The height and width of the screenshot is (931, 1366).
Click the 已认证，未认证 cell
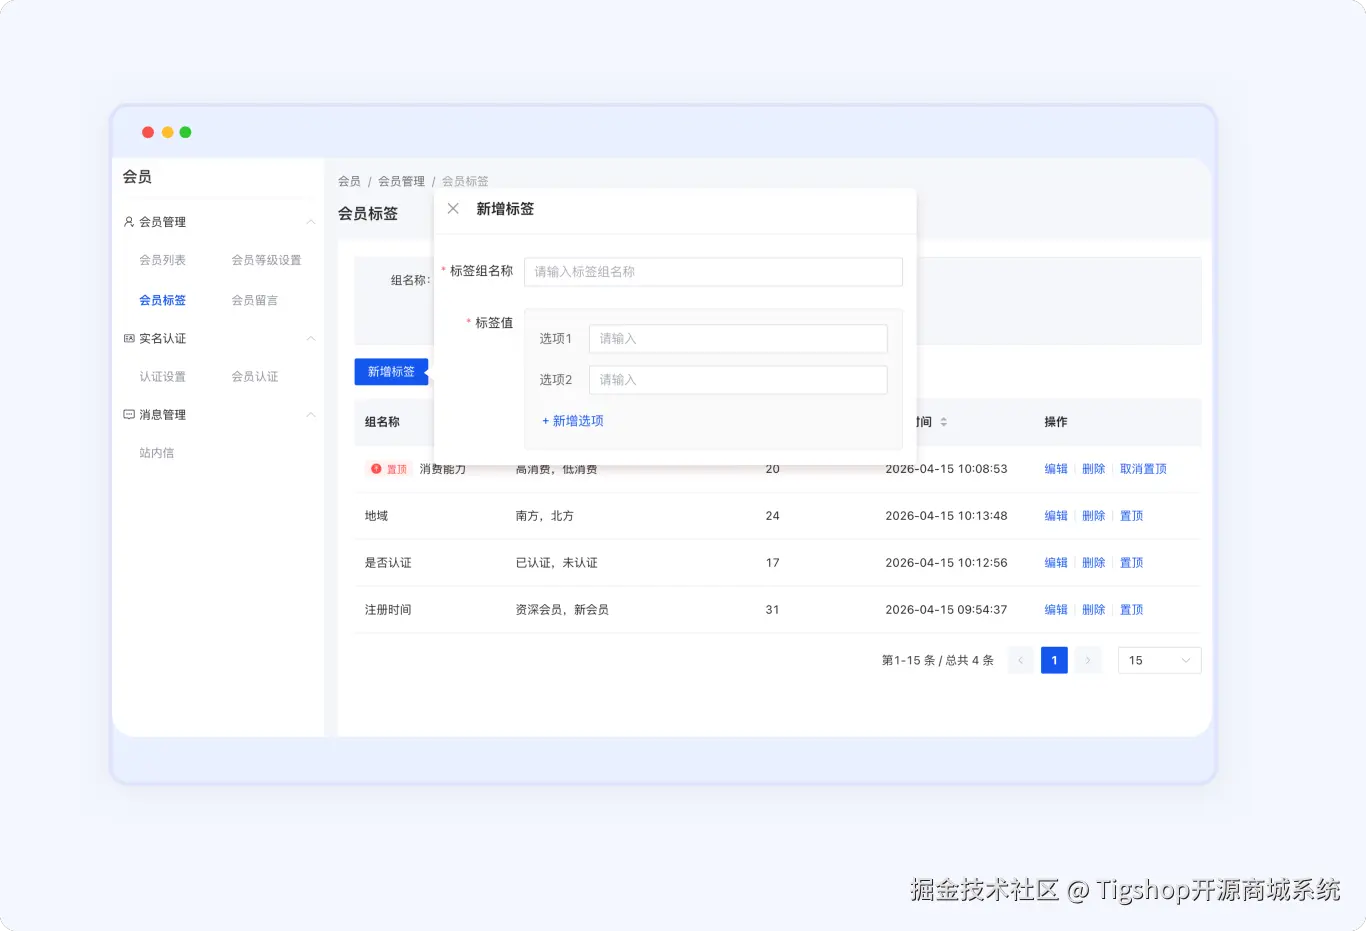tap(557, 563)
